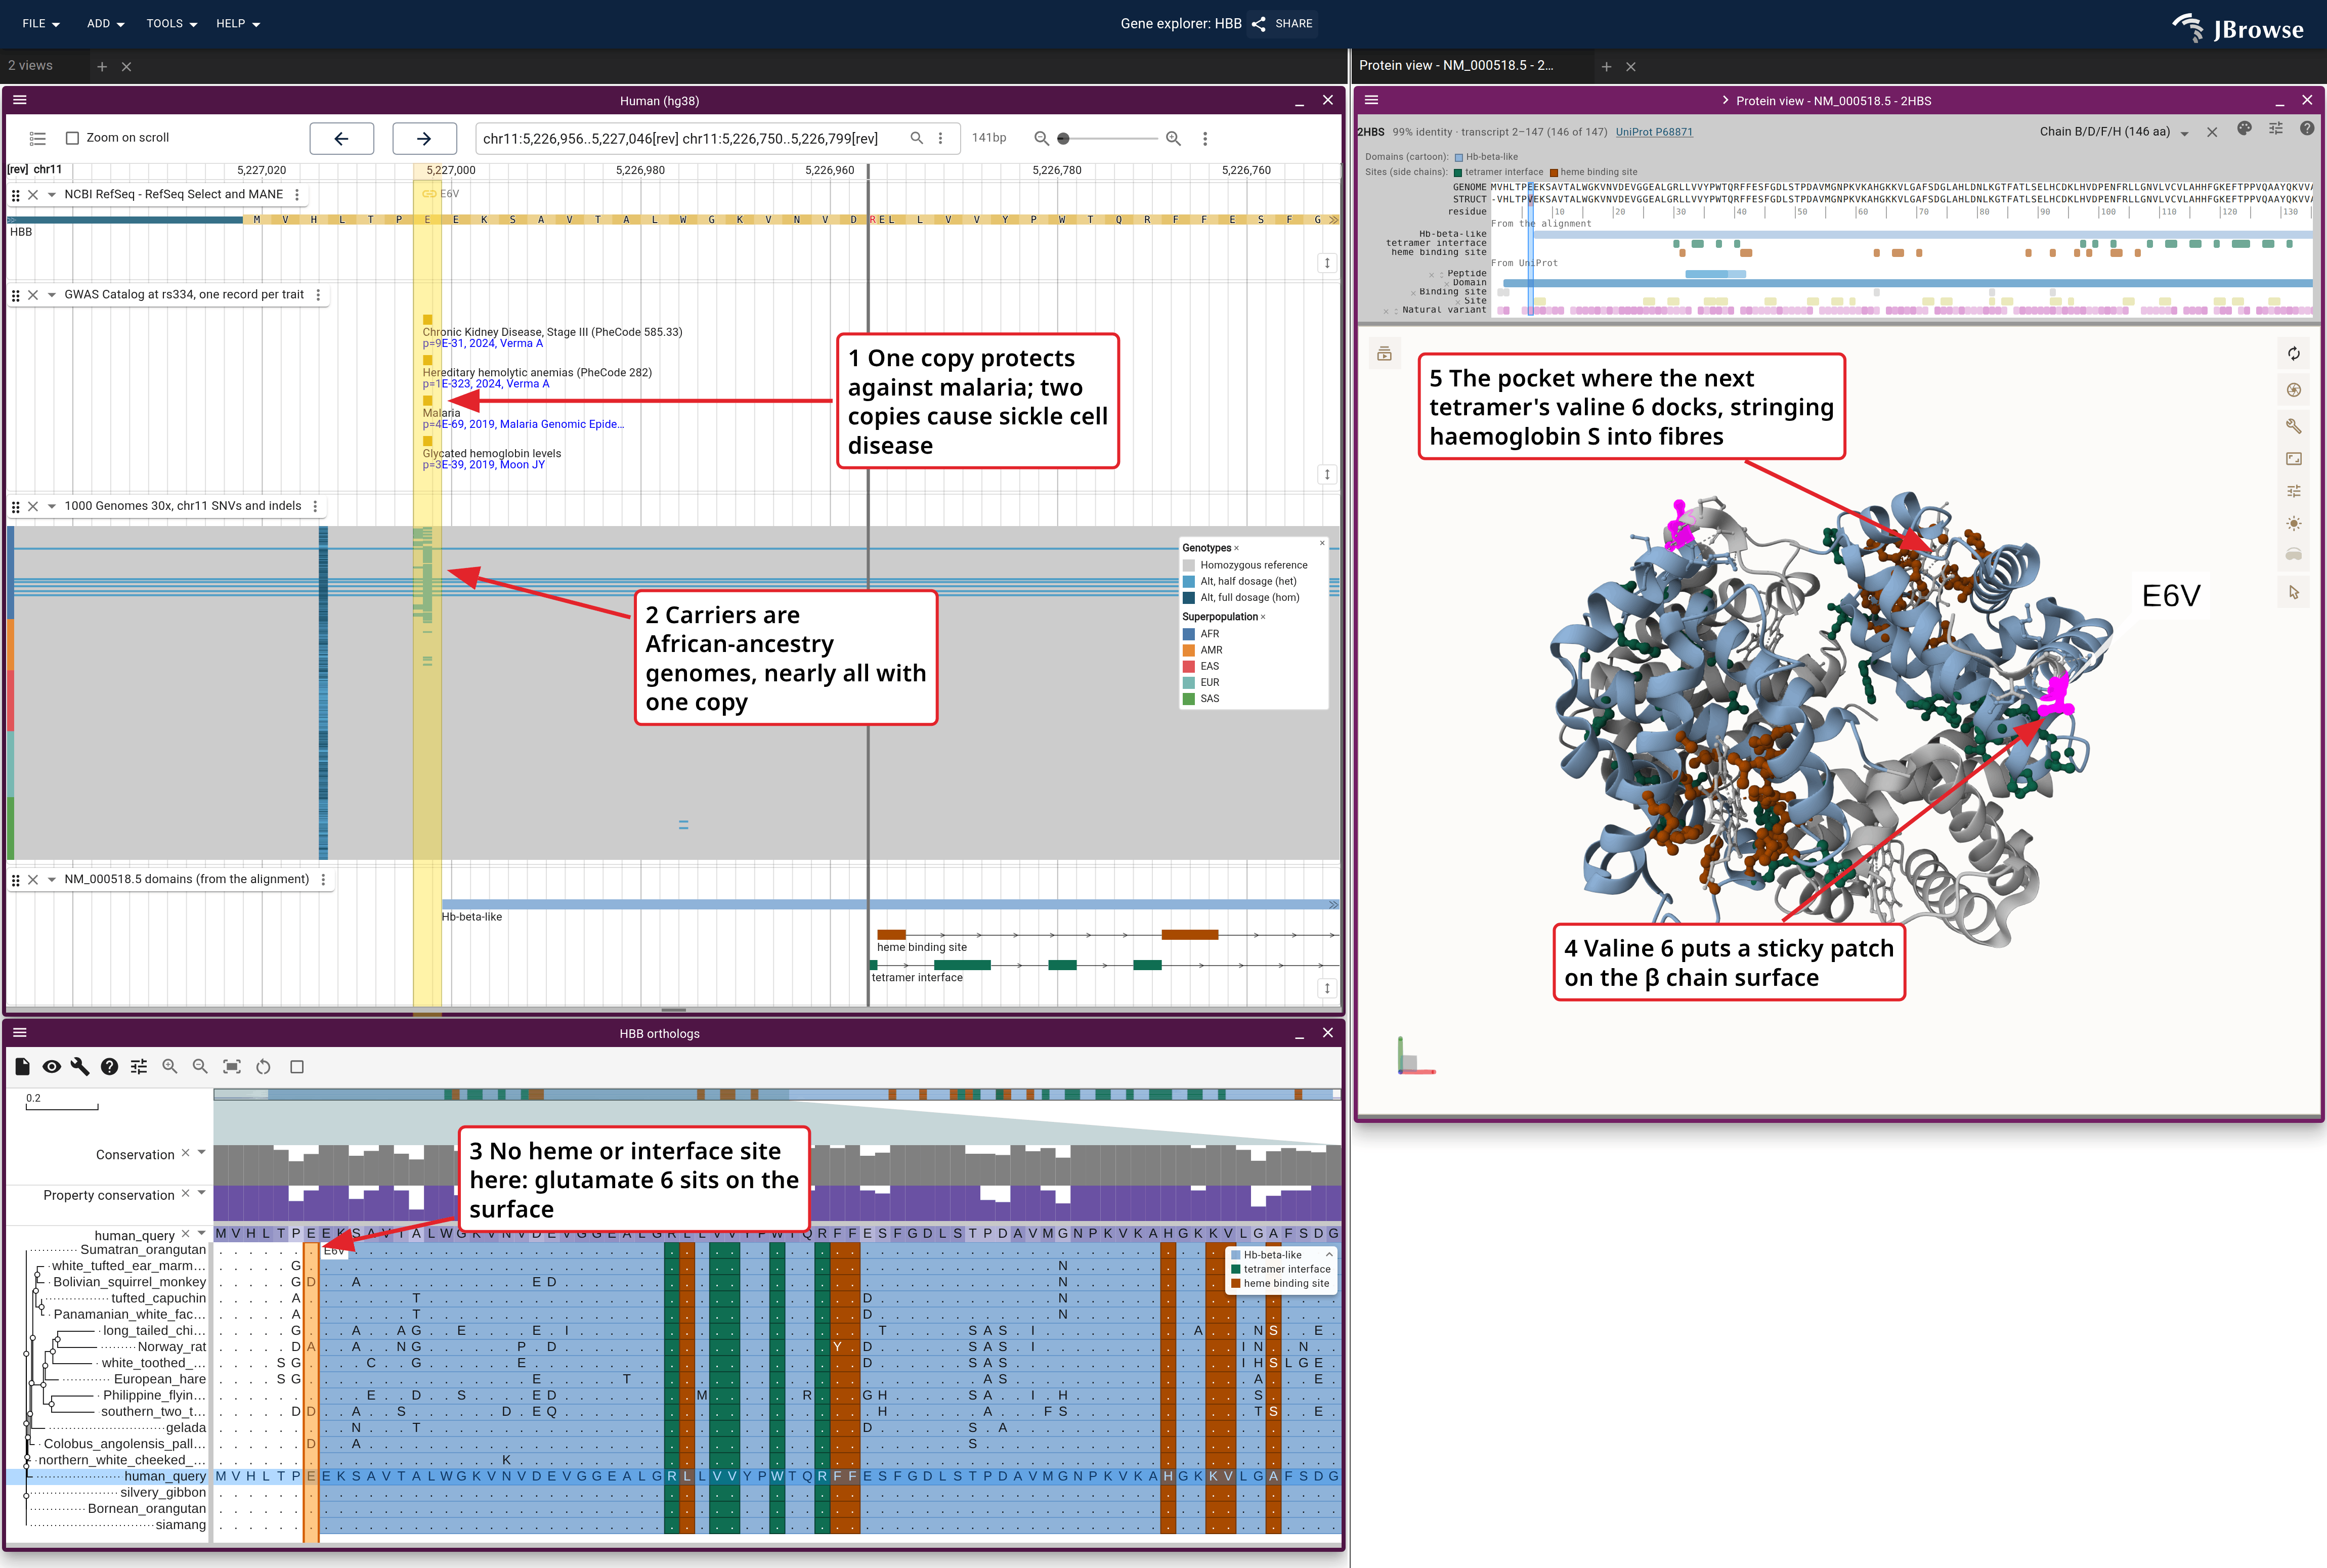Open the wrench tools in HBB orthologs toolbar
This screenshot has height=1568, width=2327.
click(80, 1067)
